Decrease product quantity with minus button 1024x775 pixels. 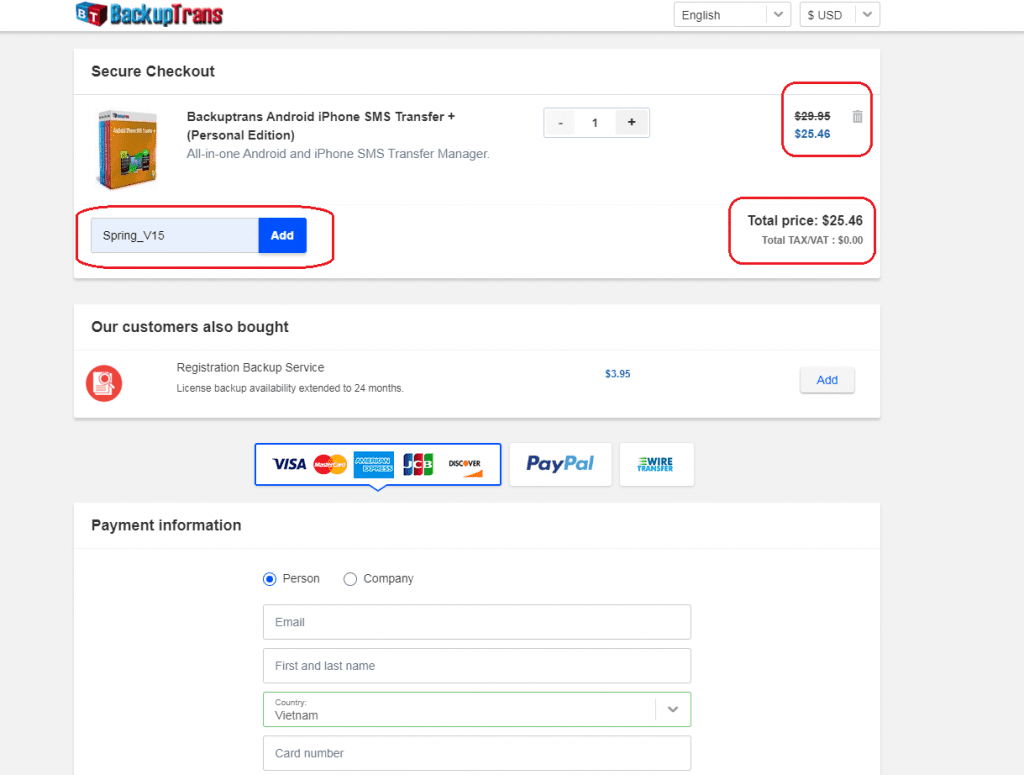[560, 123]
